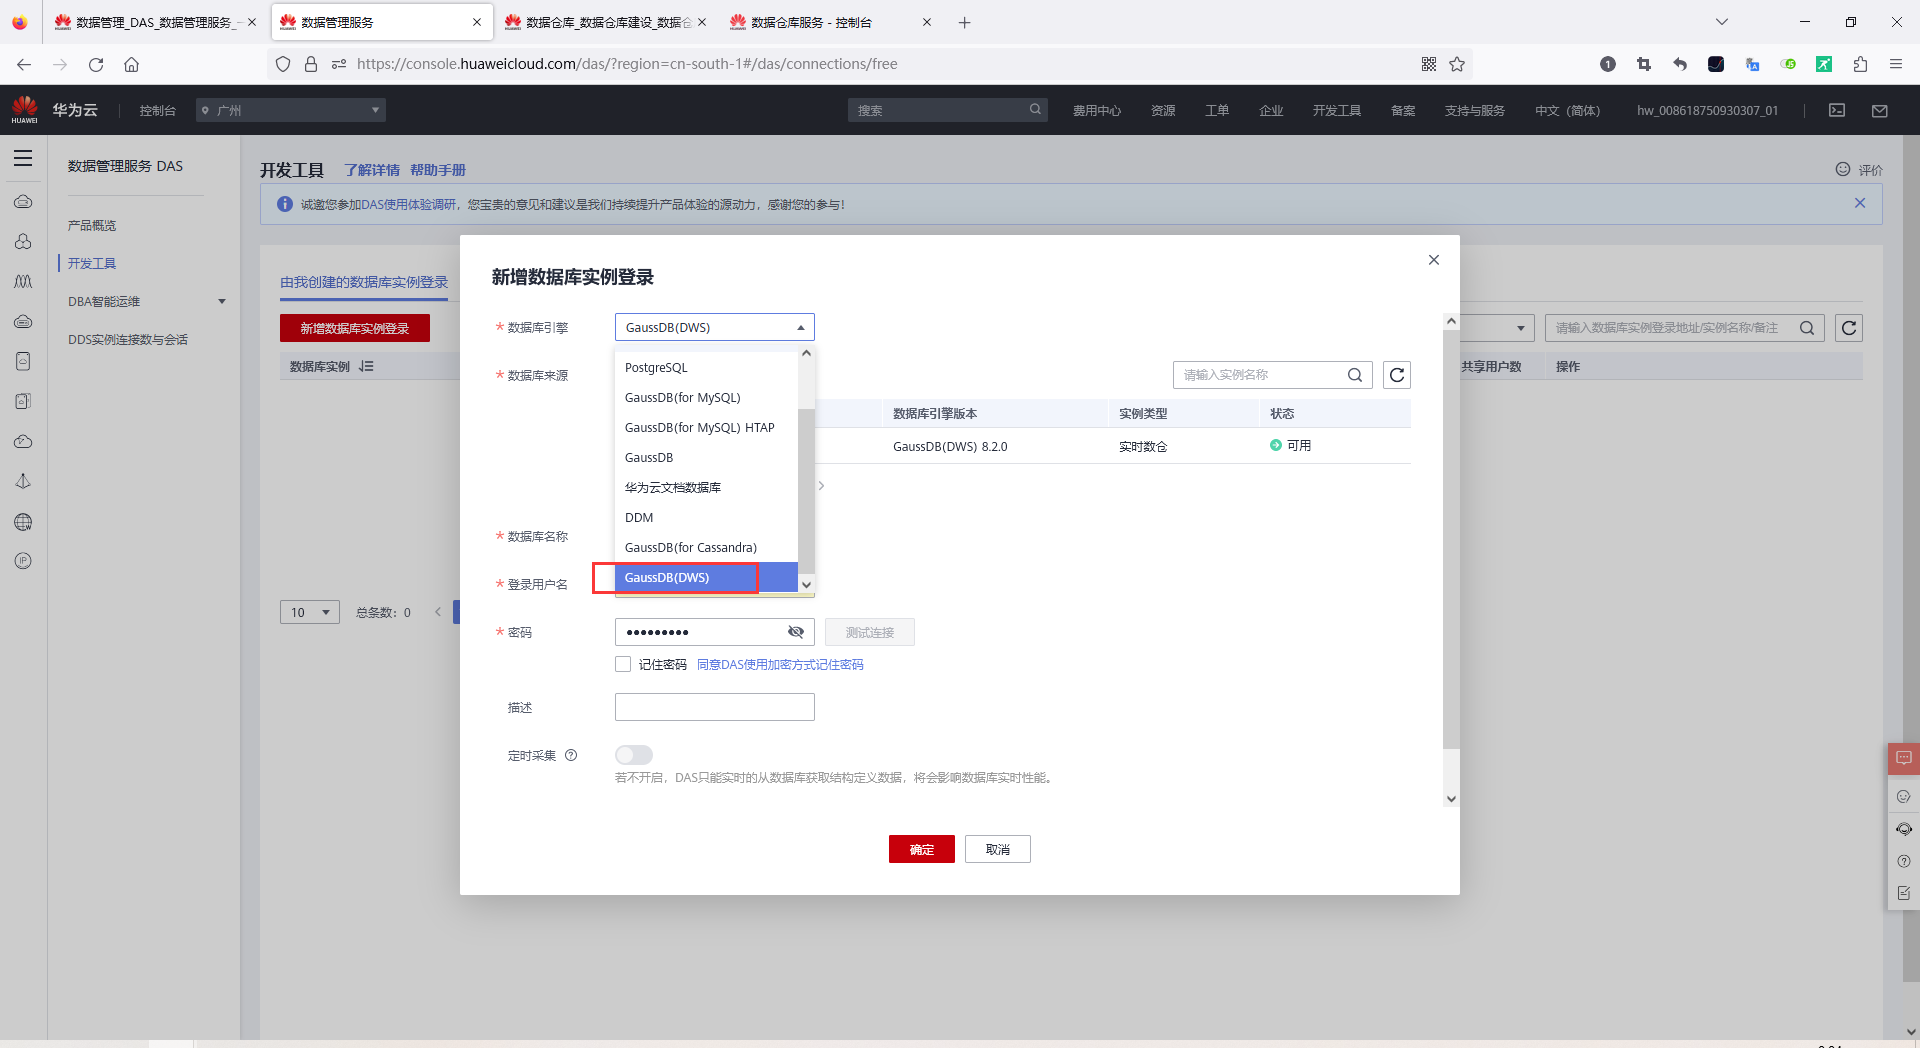Select highlighted GaussDB(DWS) option
Image resolution: width=1920 pixels, height=1048 pixels.
coord(706,578)
